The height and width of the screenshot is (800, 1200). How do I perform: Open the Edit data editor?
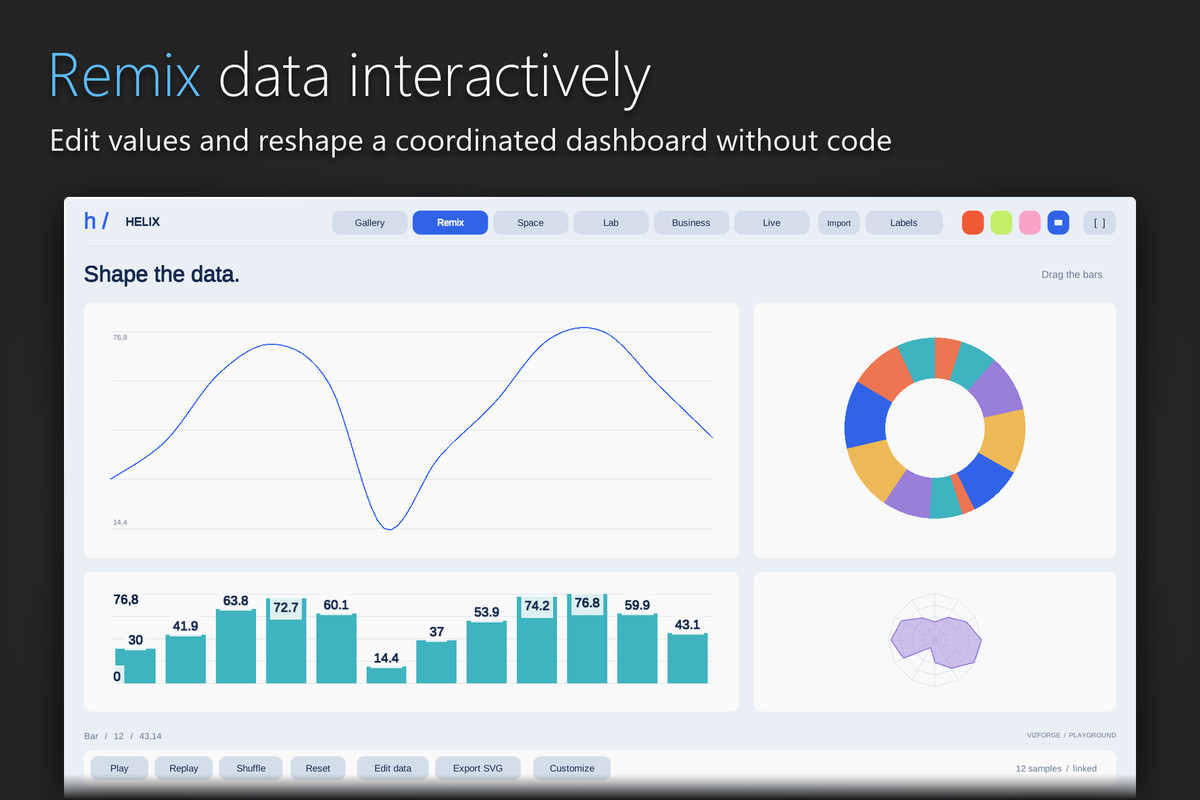393,768
